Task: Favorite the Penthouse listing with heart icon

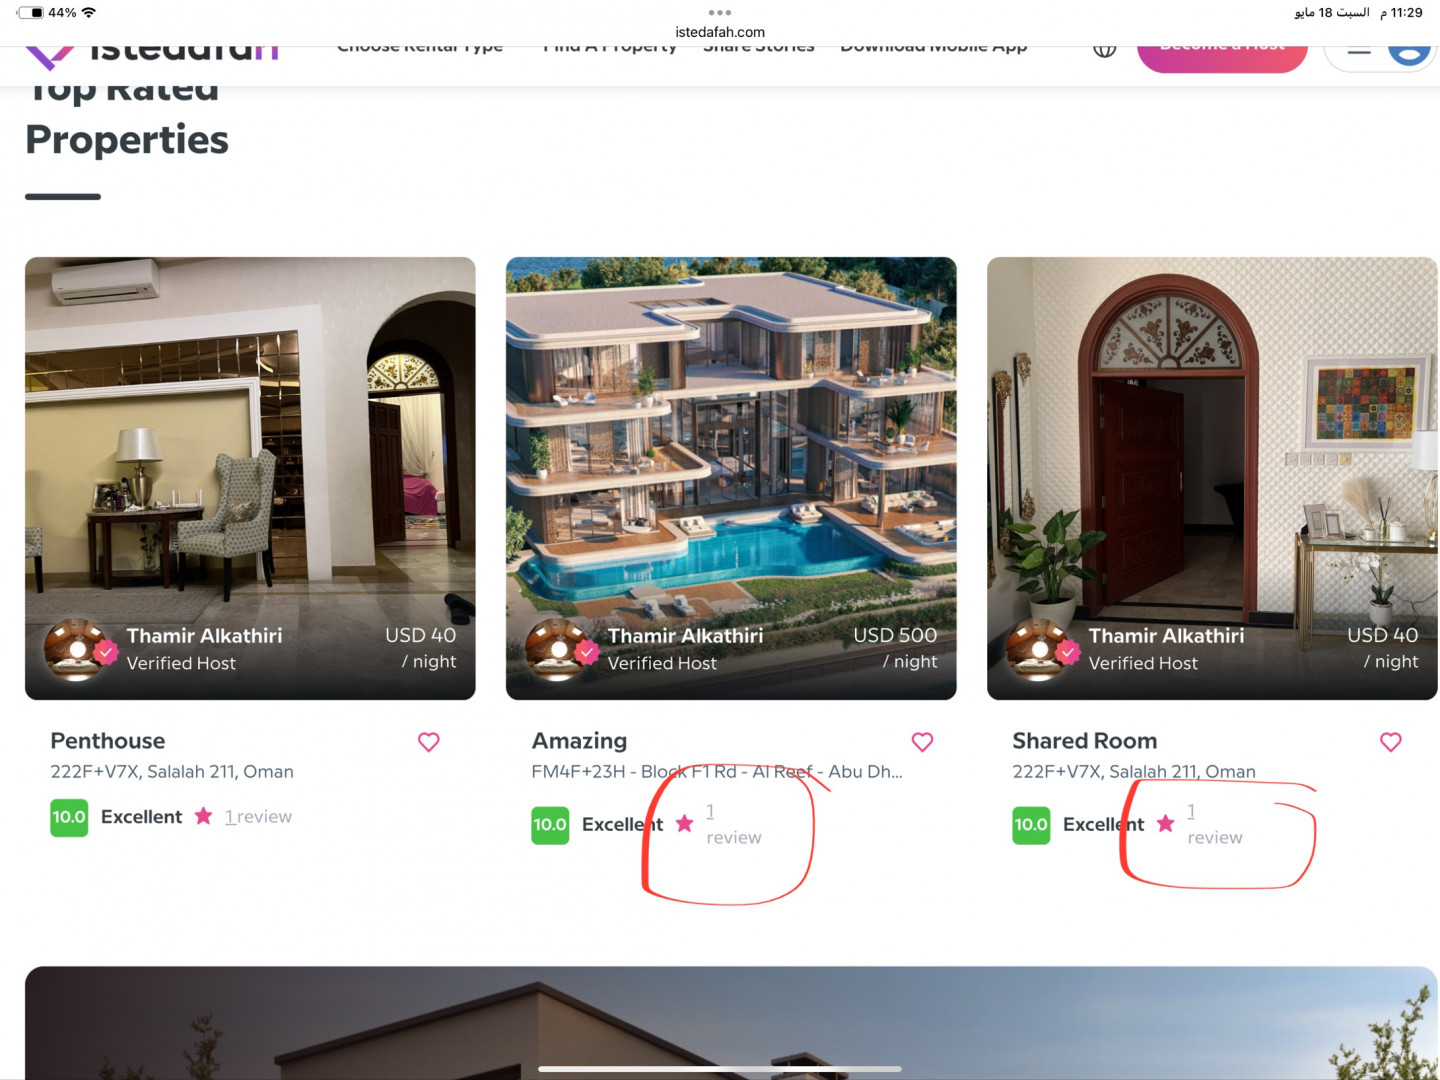Action: pos(429,742)
